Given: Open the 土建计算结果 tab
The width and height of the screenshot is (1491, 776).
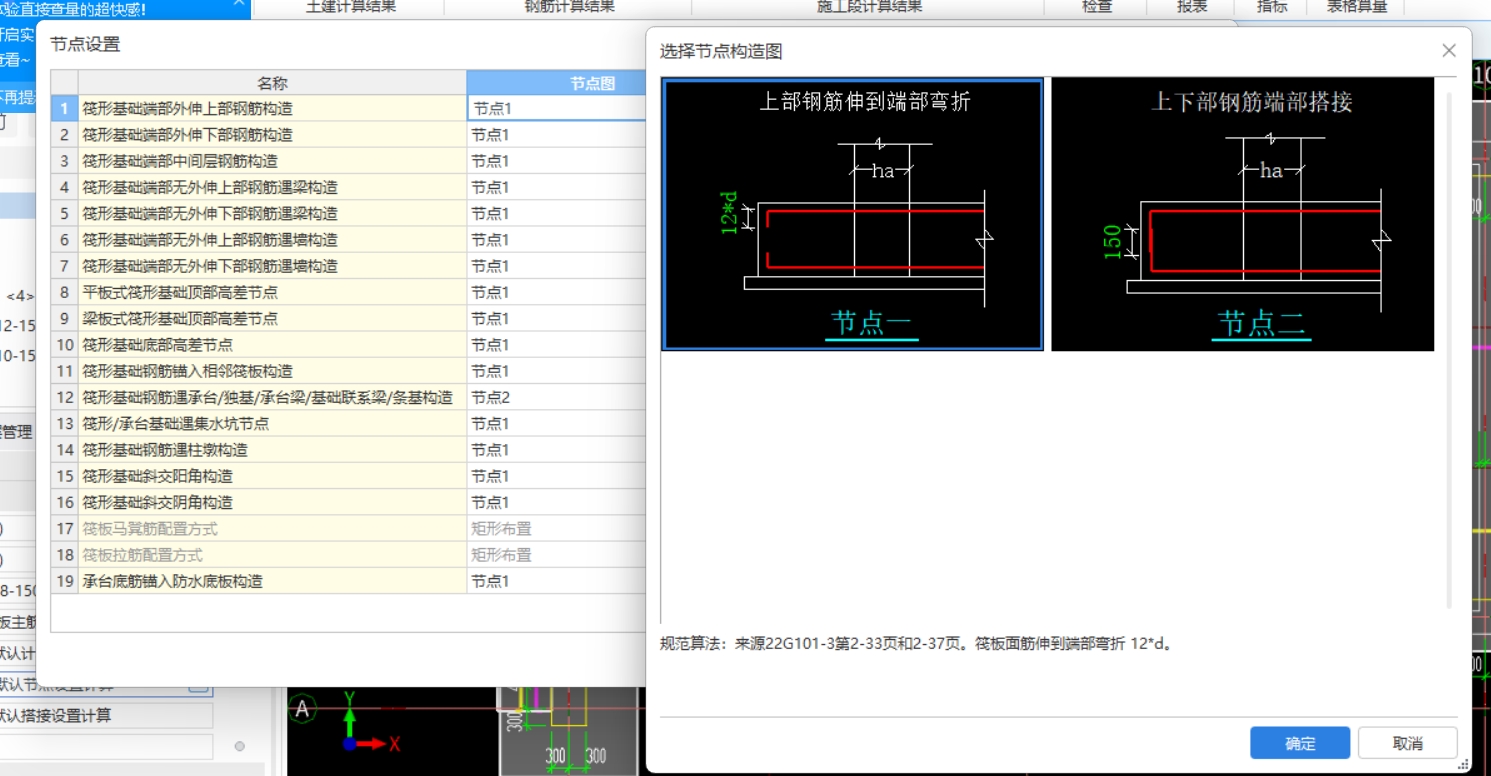Looking at the screenshot, I should (350, 7).
